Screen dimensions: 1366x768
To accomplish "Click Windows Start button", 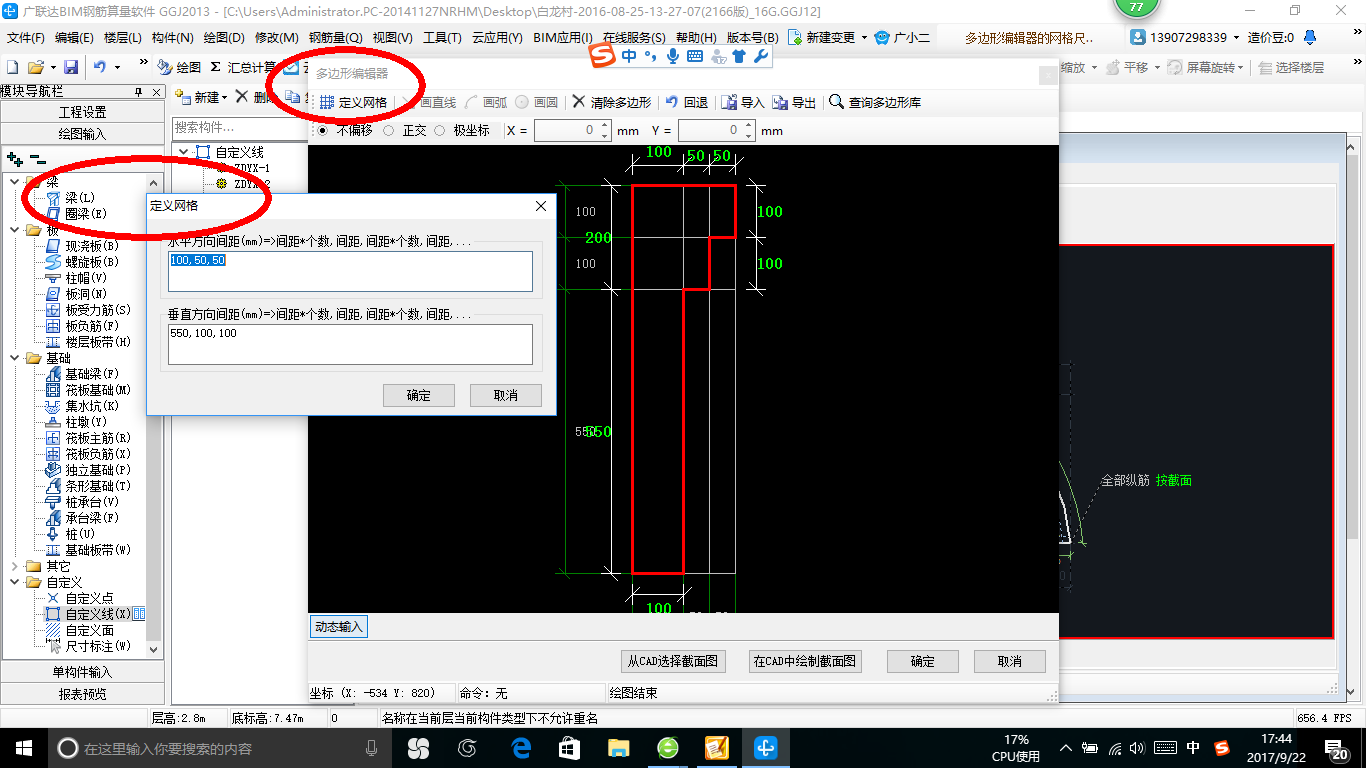I will click(x=23, y=748).
